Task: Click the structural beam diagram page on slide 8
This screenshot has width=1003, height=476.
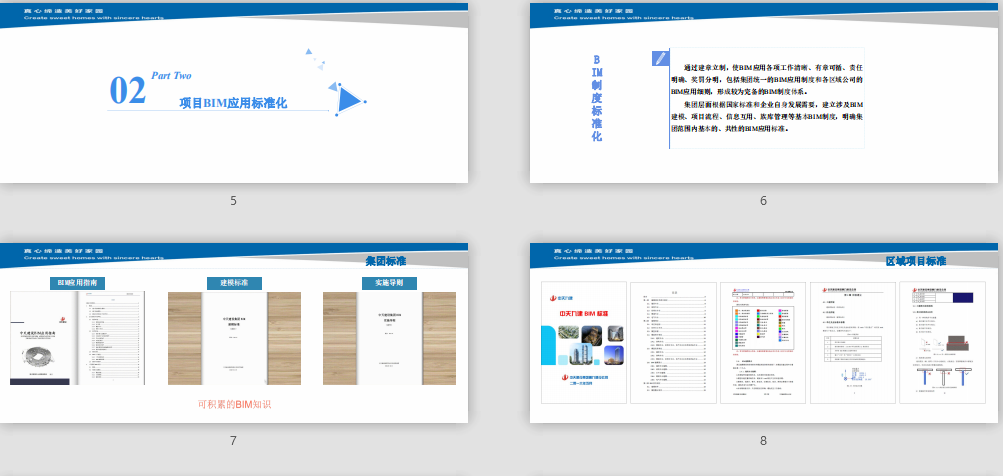Action: pyautogui.click(x=942, y=342)
